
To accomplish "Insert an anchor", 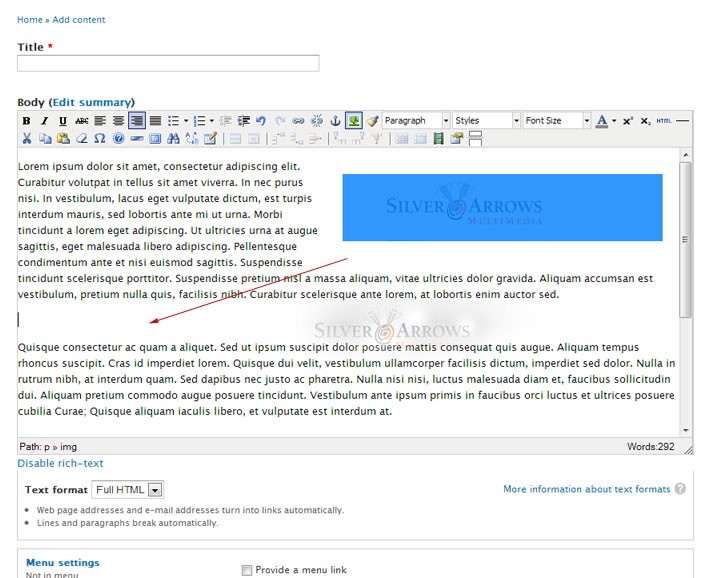I will pos(335,121).
